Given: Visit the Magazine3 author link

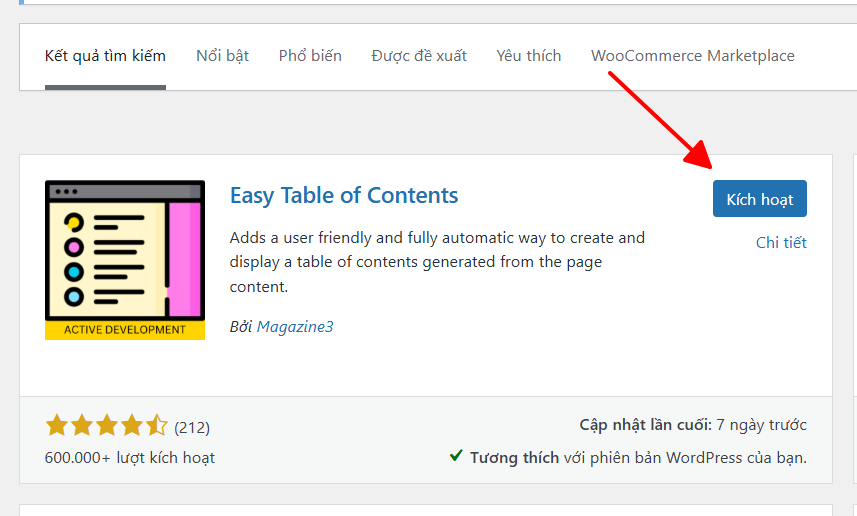Looking at the screenshot, I should pos(295,327).
